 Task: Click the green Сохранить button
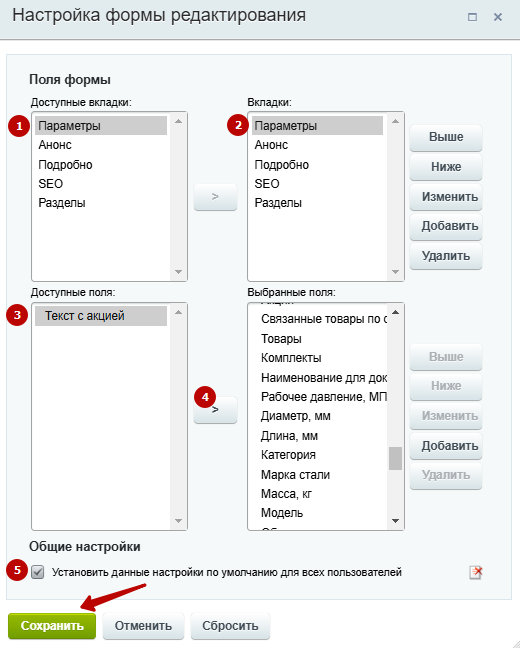point(52,626)
